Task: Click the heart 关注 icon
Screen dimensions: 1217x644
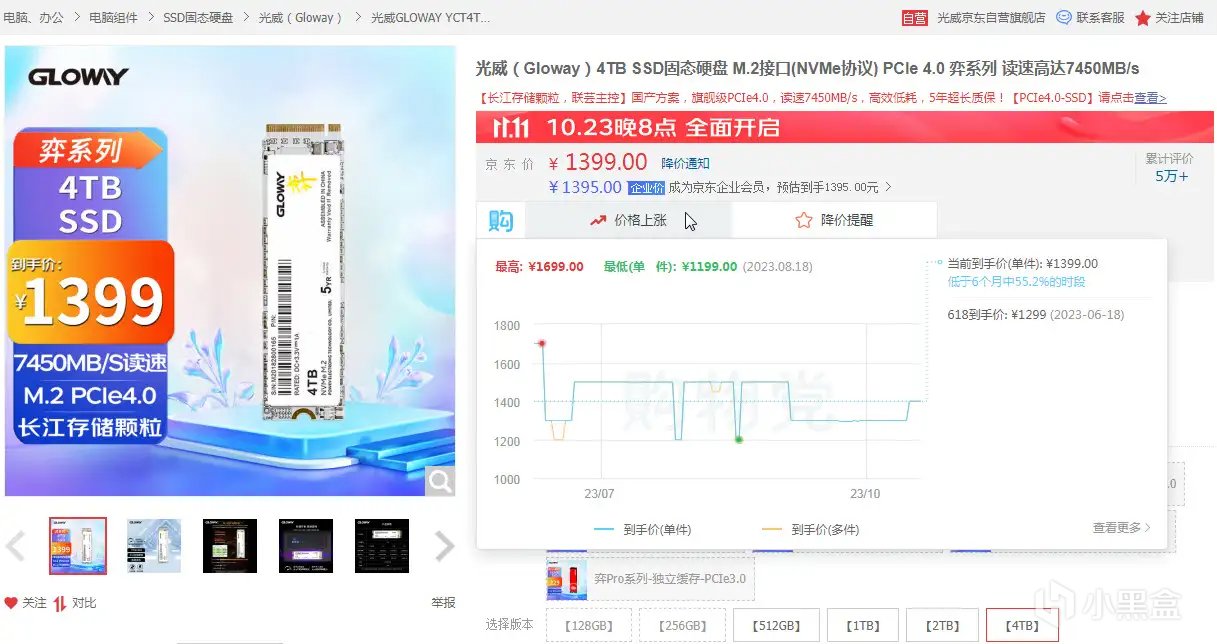Action: tap(11, 603)
